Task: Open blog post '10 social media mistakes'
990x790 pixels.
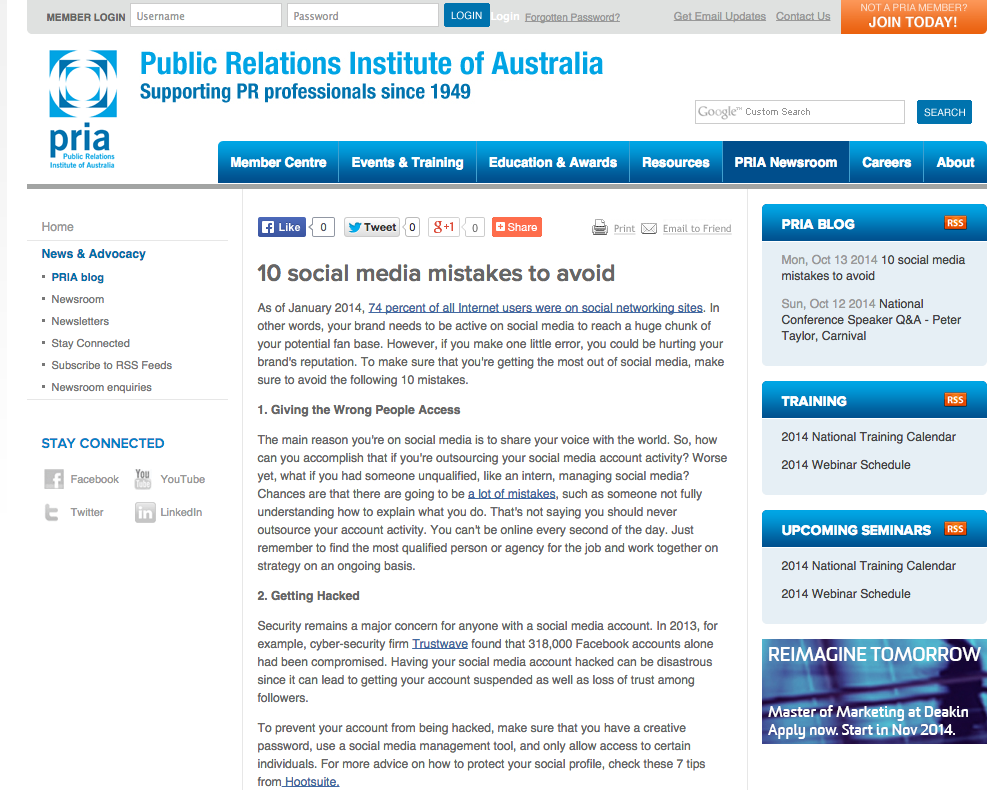Action: tap(873, 268)
